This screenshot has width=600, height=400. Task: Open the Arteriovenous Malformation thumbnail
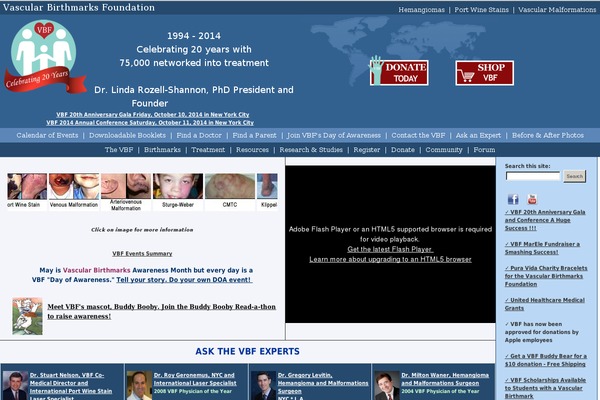pos(126,192)
